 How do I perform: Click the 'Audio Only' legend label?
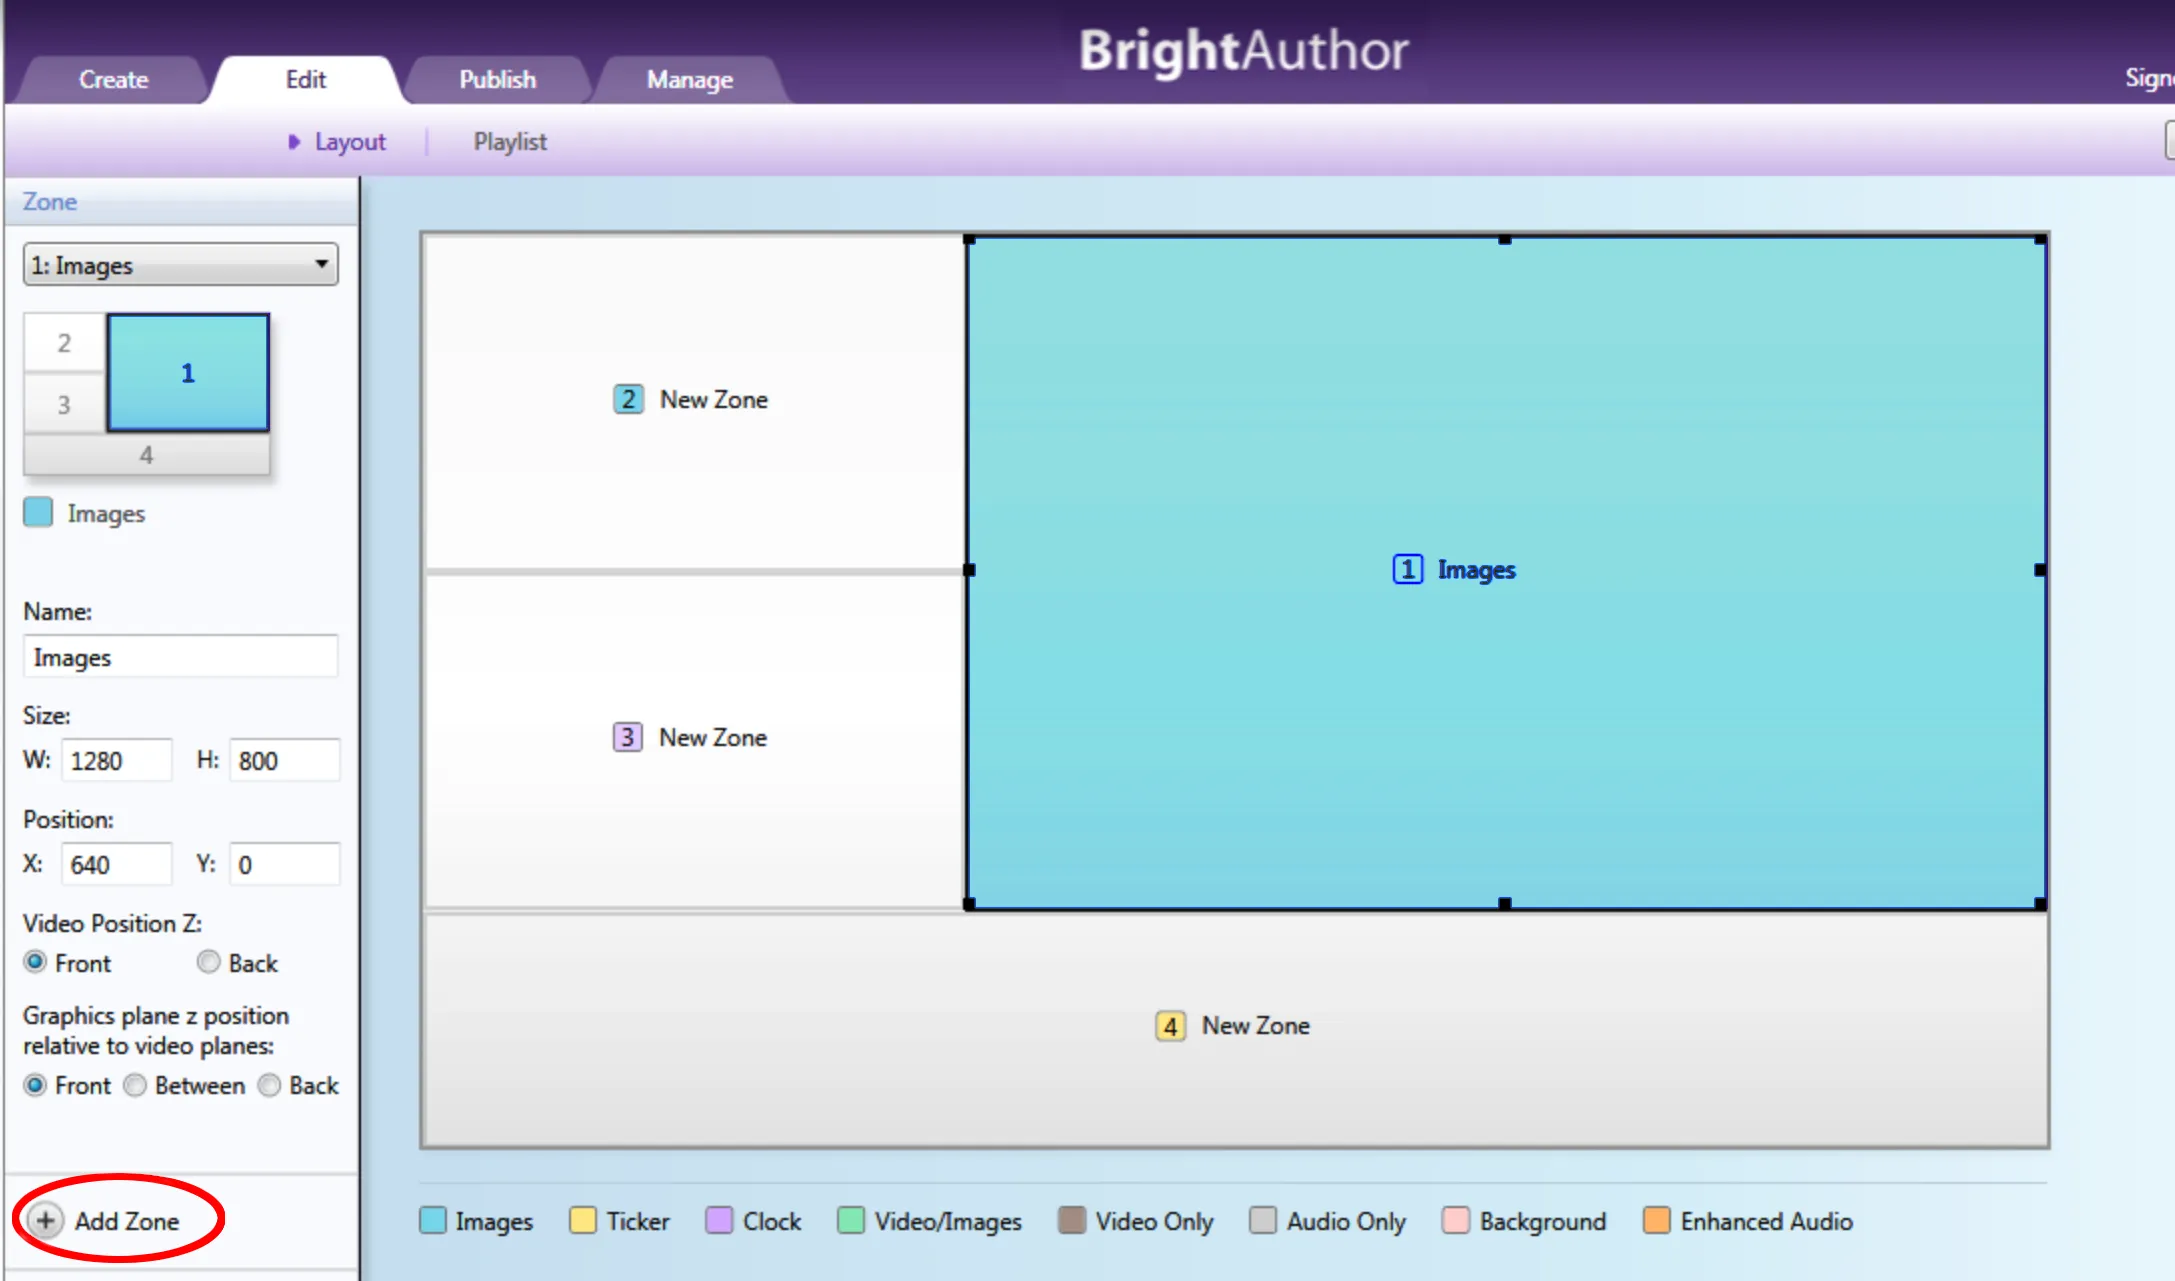(1346, 1221)
